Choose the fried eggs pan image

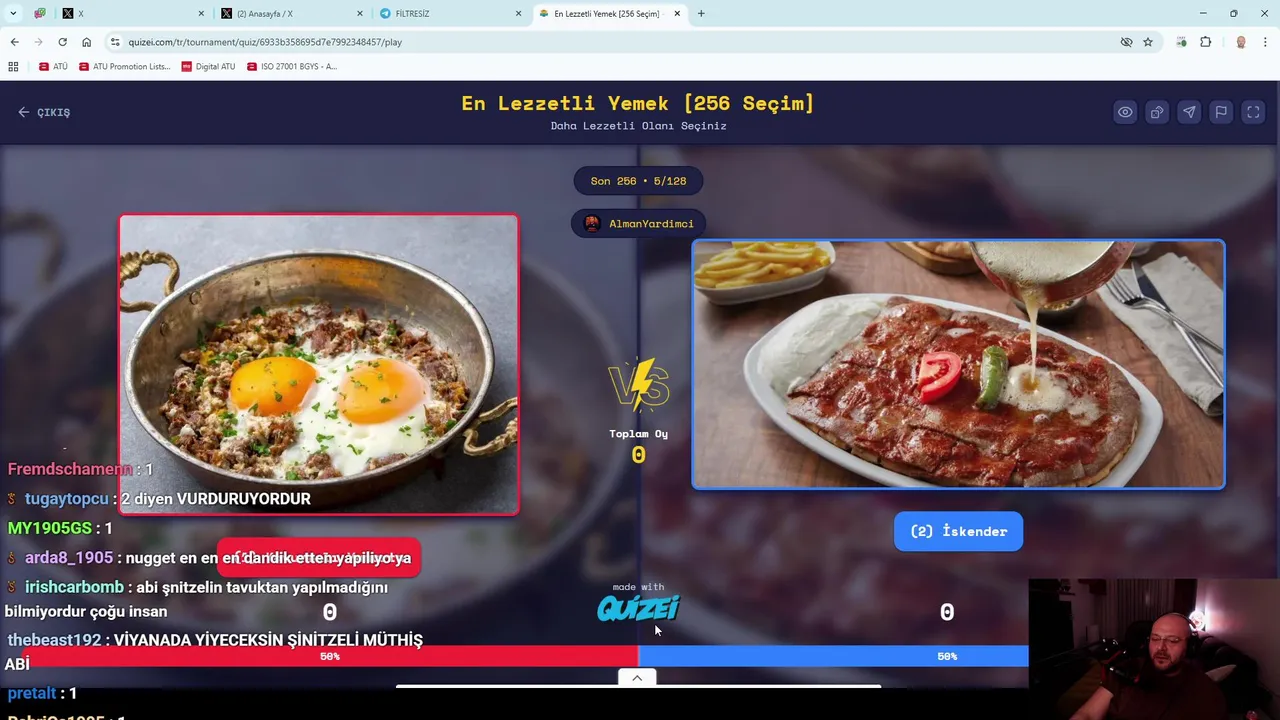pos(319,364)
